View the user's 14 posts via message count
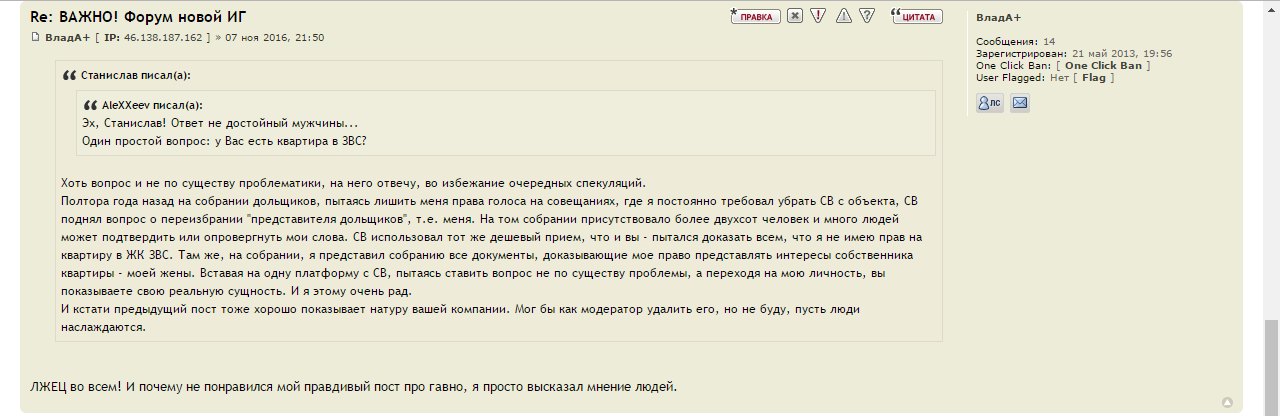This screenshot has height=416, width=1280. [x=1048, y=42]
